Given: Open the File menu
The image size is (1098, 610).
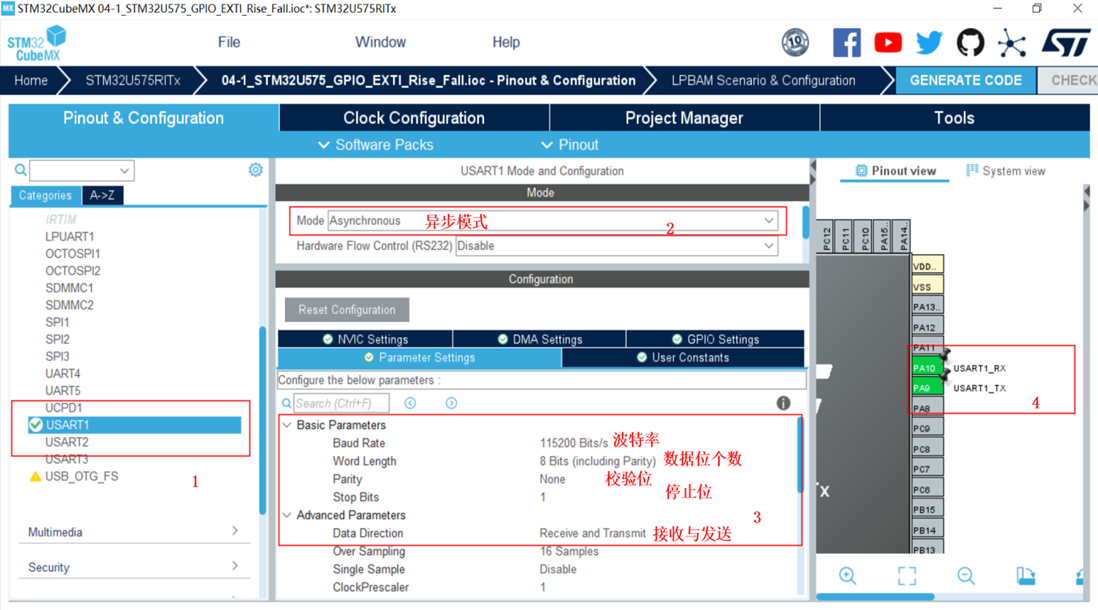Looking at the screenshot, I should [x=229, y=42].
